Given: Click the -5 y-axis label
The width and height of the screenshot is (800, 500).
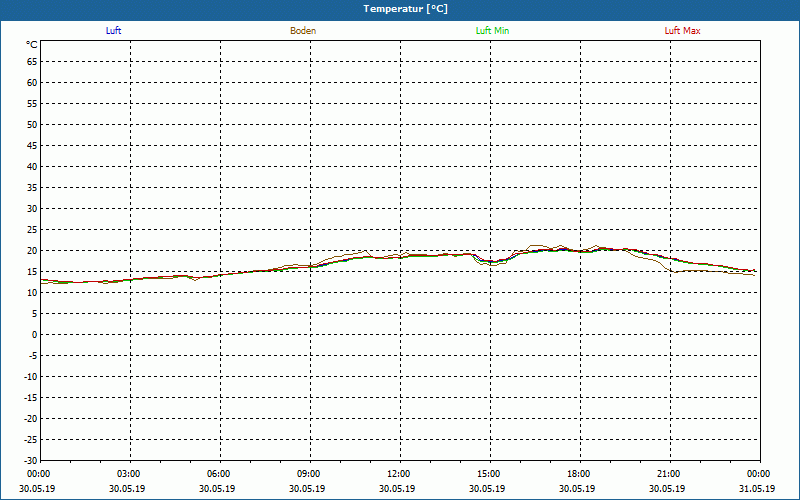Looking at the screenshot, I should [33, 356].
